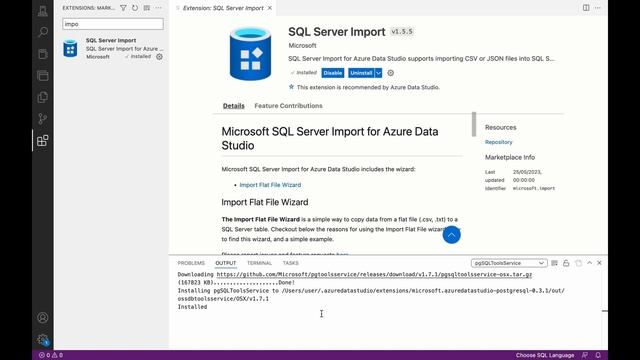Click the v1.5.5 version badge

[x=402, y=31]
